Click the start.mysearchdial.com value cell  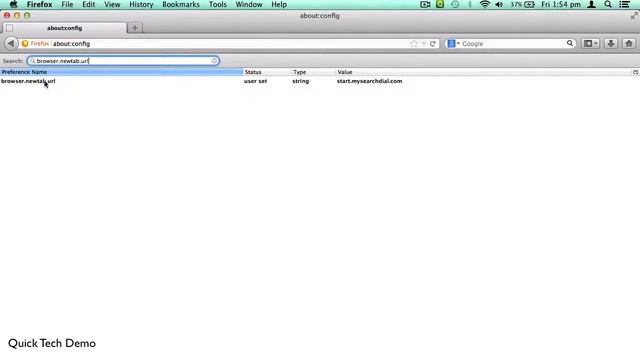coord(369,81)
